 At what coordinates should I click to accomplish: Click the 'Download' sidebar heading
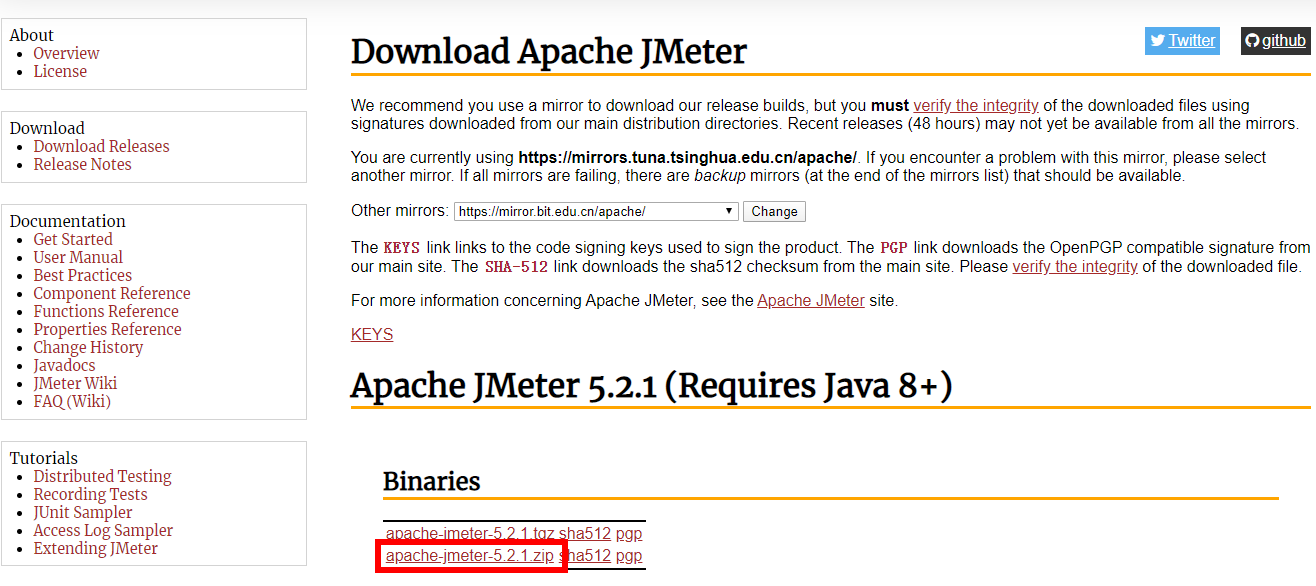(x=47, y=128)
